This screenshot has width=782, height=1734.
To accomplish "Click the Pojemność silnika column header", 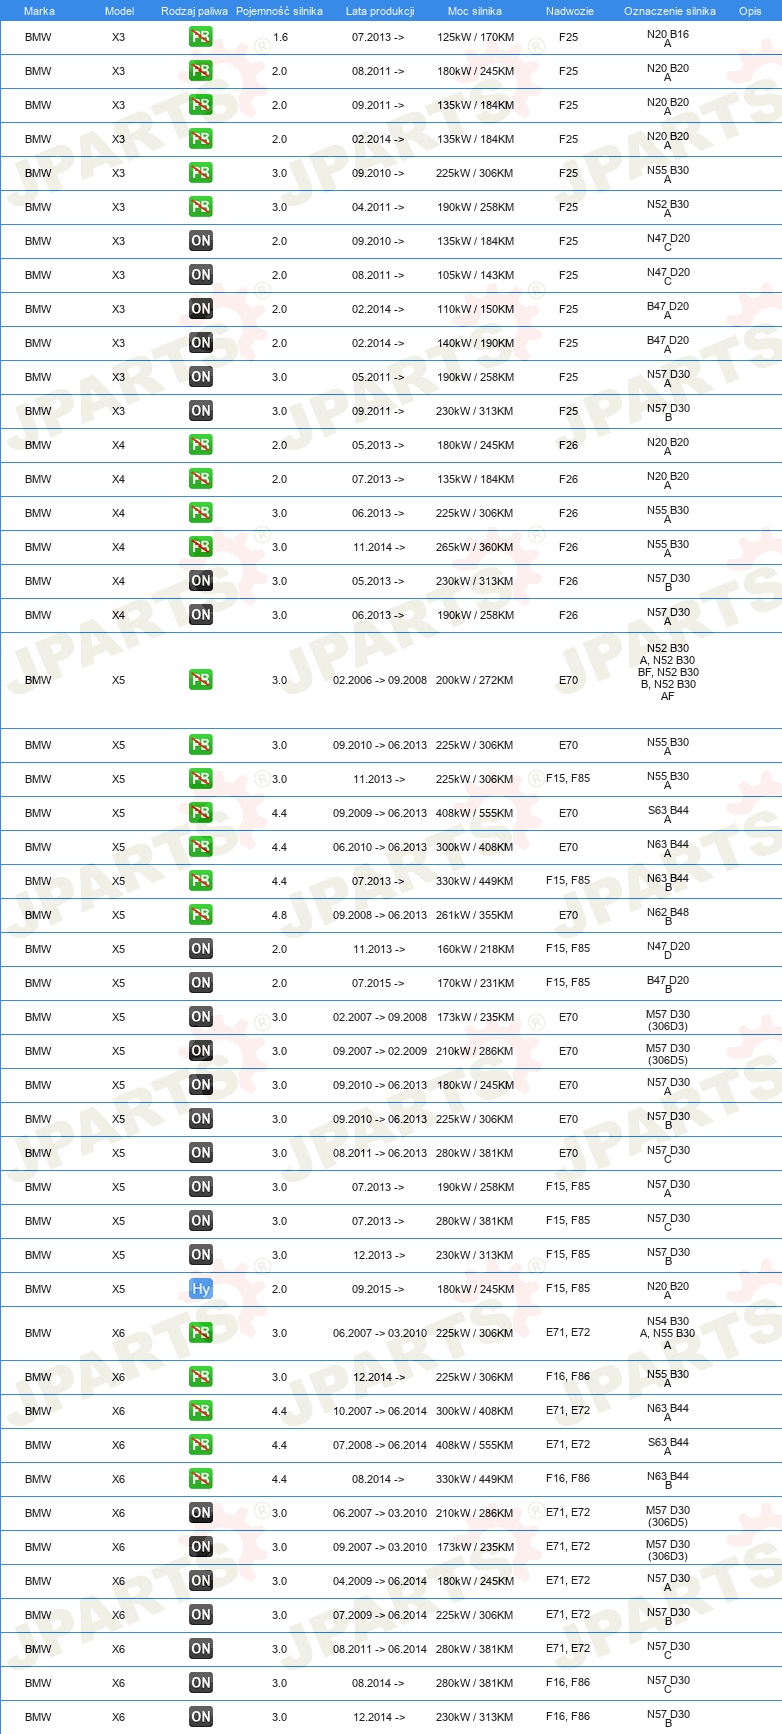I will (x=279, y=11).
